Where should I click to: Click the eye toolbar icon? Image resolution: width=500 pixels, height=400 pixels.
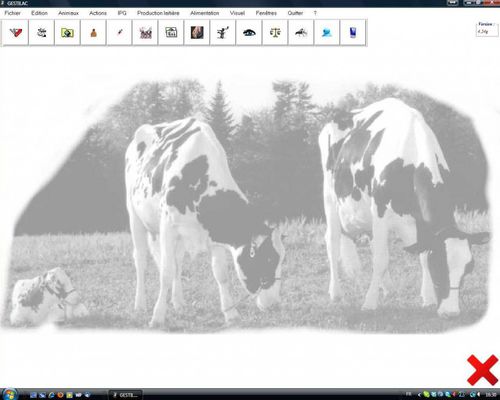click(249, 32)
